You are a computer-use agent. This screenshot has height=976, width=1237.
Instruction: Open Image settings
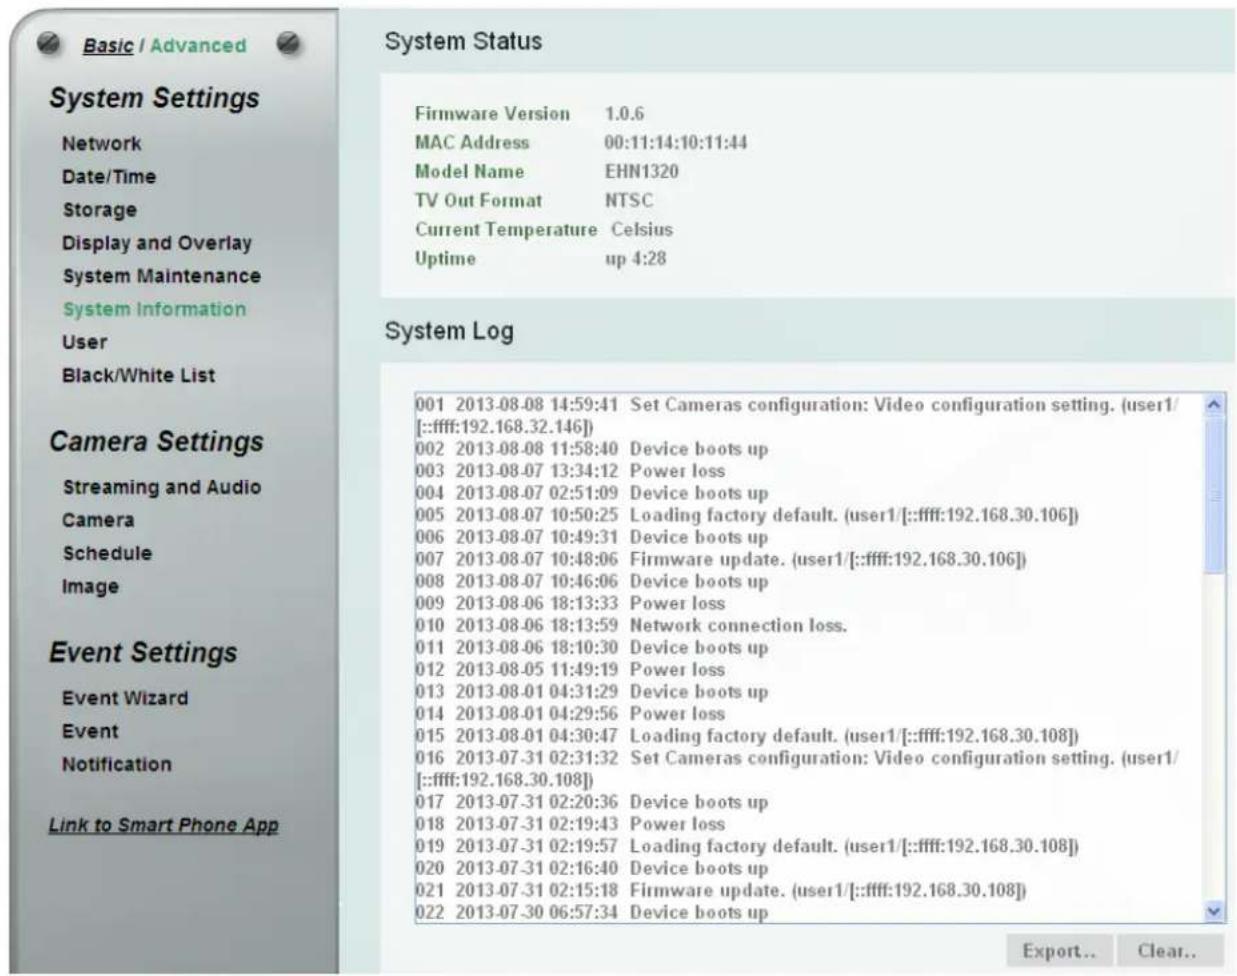click(x=90, y=586)
